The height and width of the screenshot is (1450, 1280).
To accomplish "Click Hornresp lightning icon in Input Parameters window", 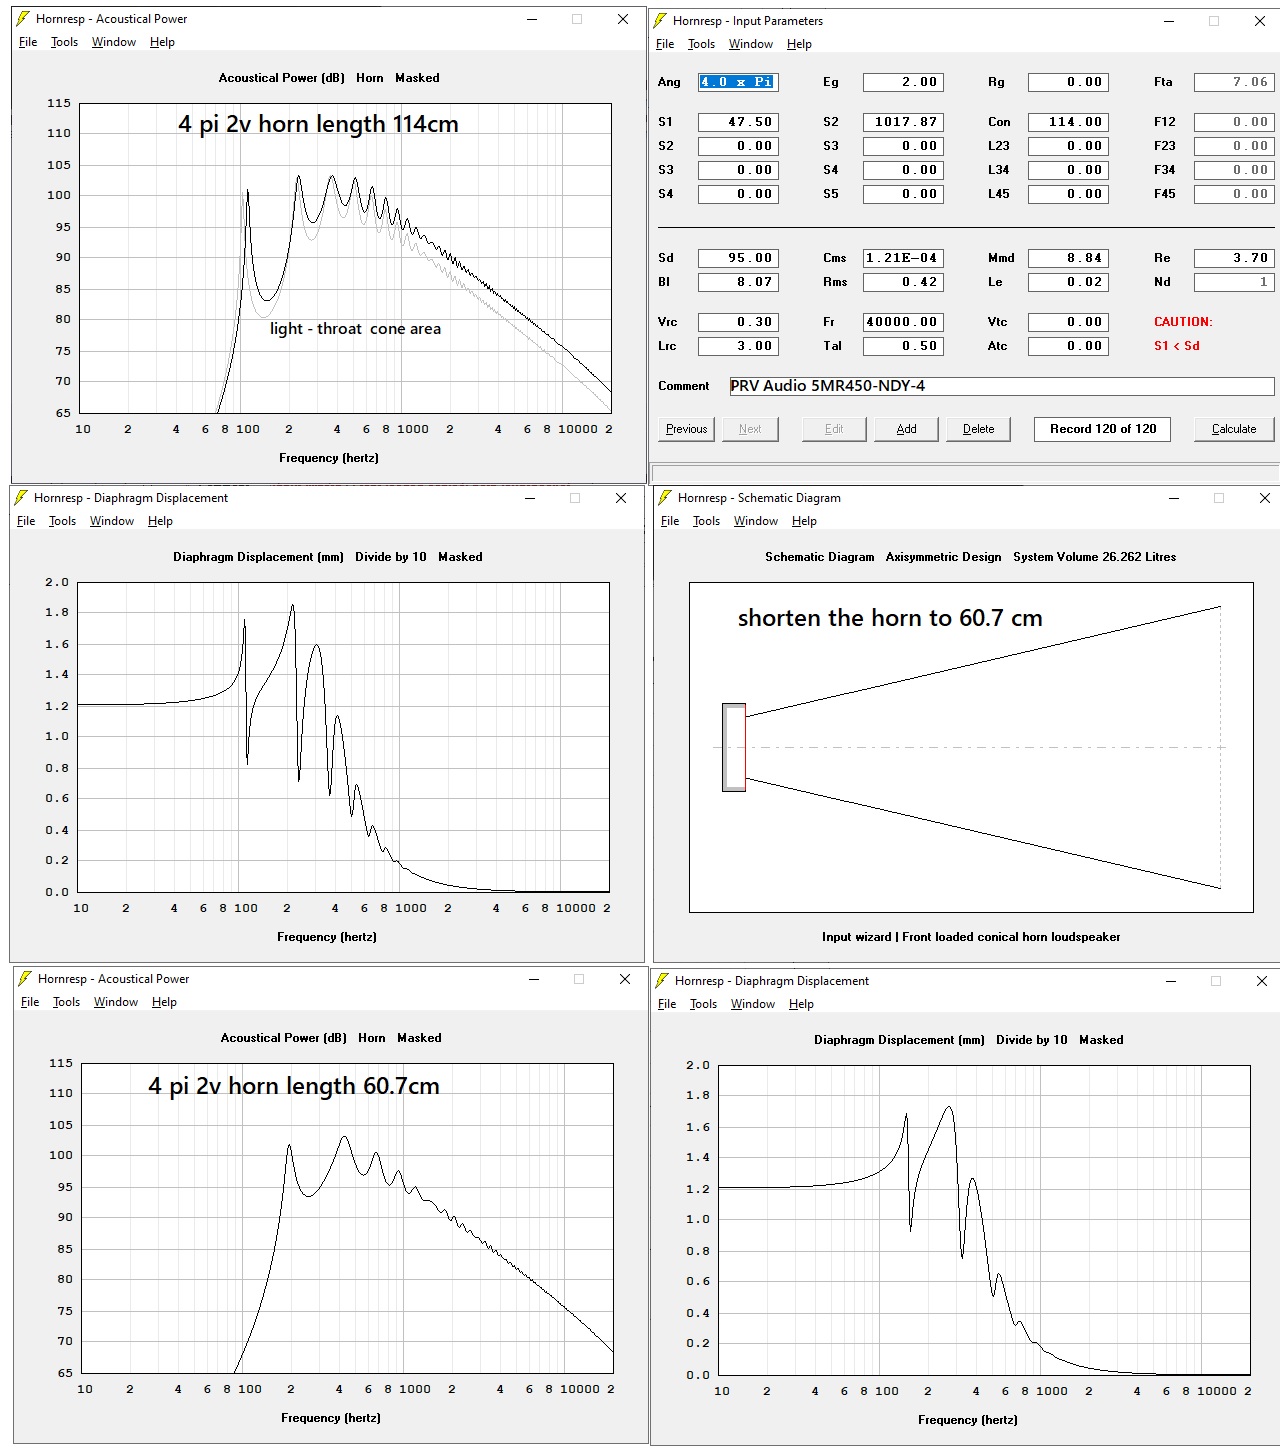I will [x=660, y=20].
